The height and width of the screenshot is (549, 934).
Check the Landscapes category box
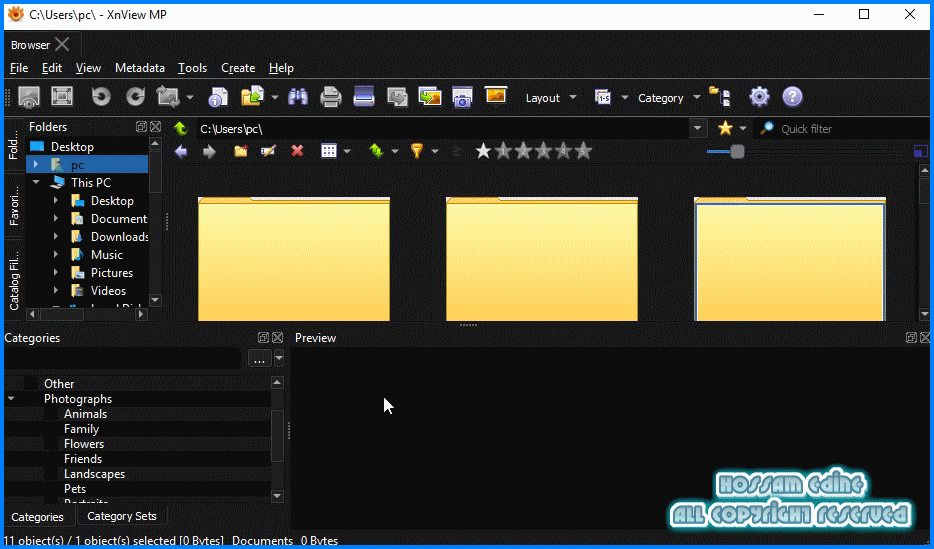pos(51,474)
